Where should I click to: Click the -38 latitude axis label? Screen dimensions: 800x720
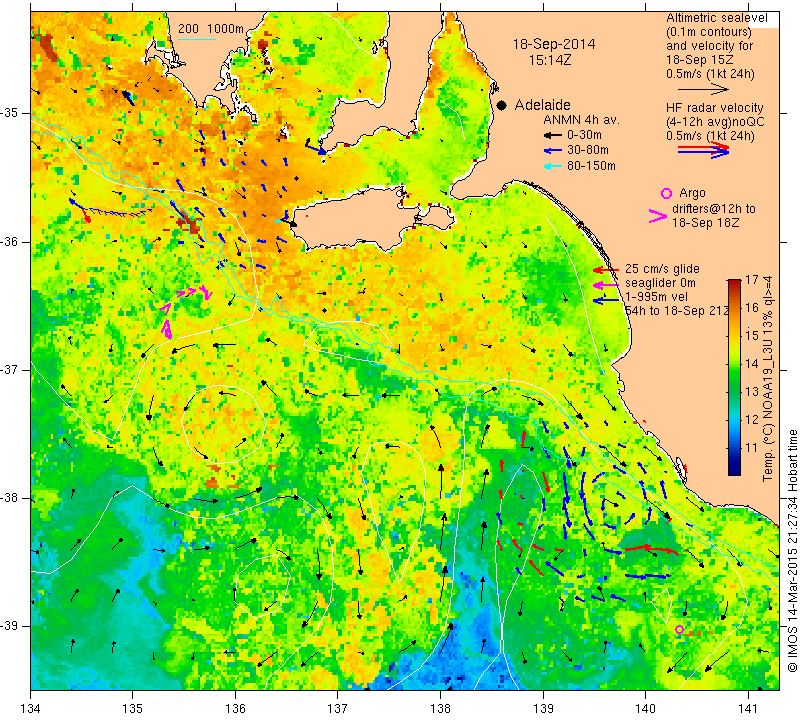point(10,498)
